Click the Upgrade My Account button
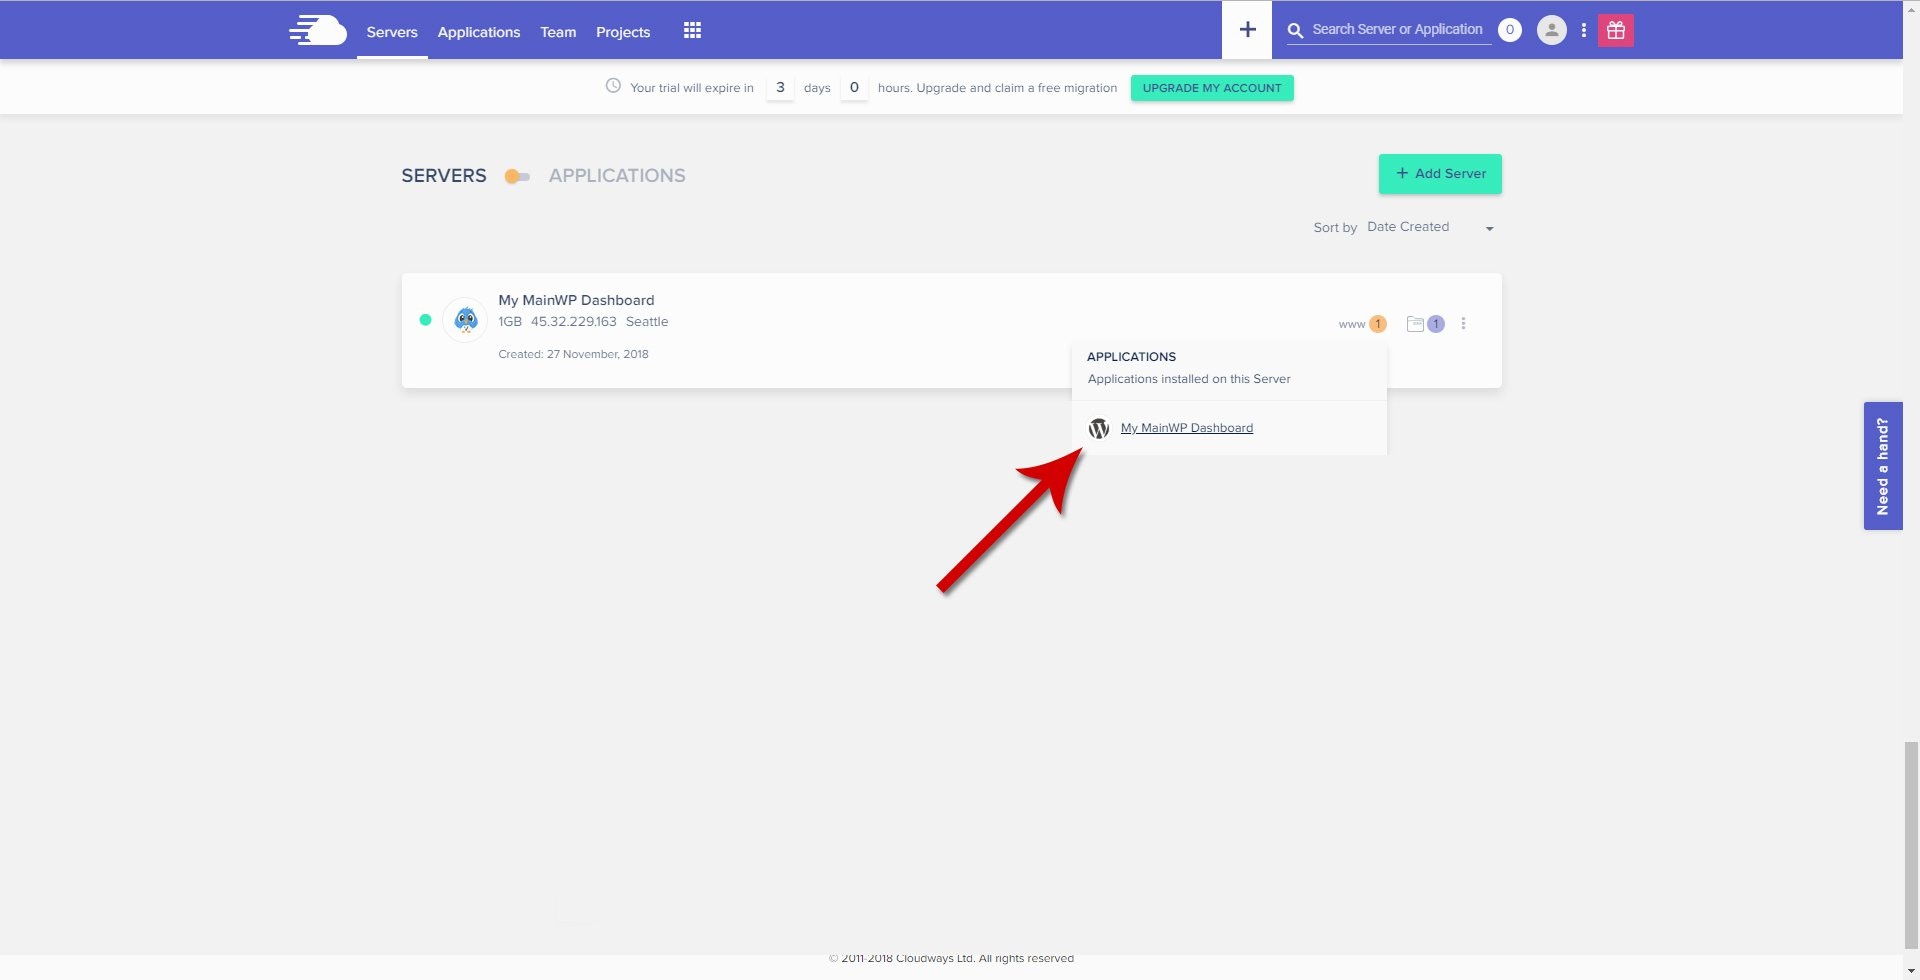Image resolution: width=1920 pixels, height=980 pixels. [1211, 88]
